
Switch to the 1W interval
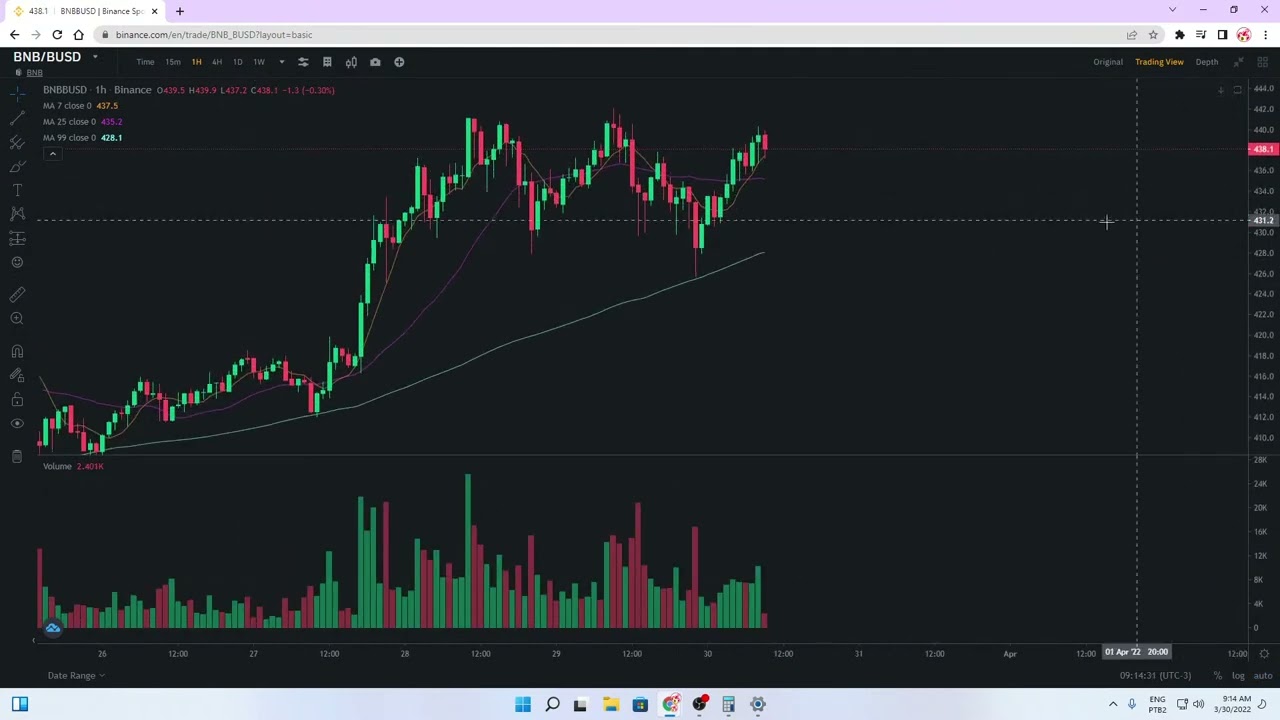click(x=259, y=62)
